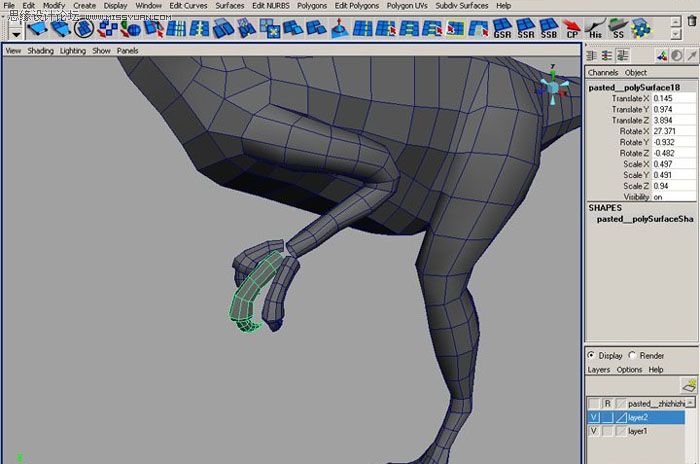Select the Render radio button

633,355
